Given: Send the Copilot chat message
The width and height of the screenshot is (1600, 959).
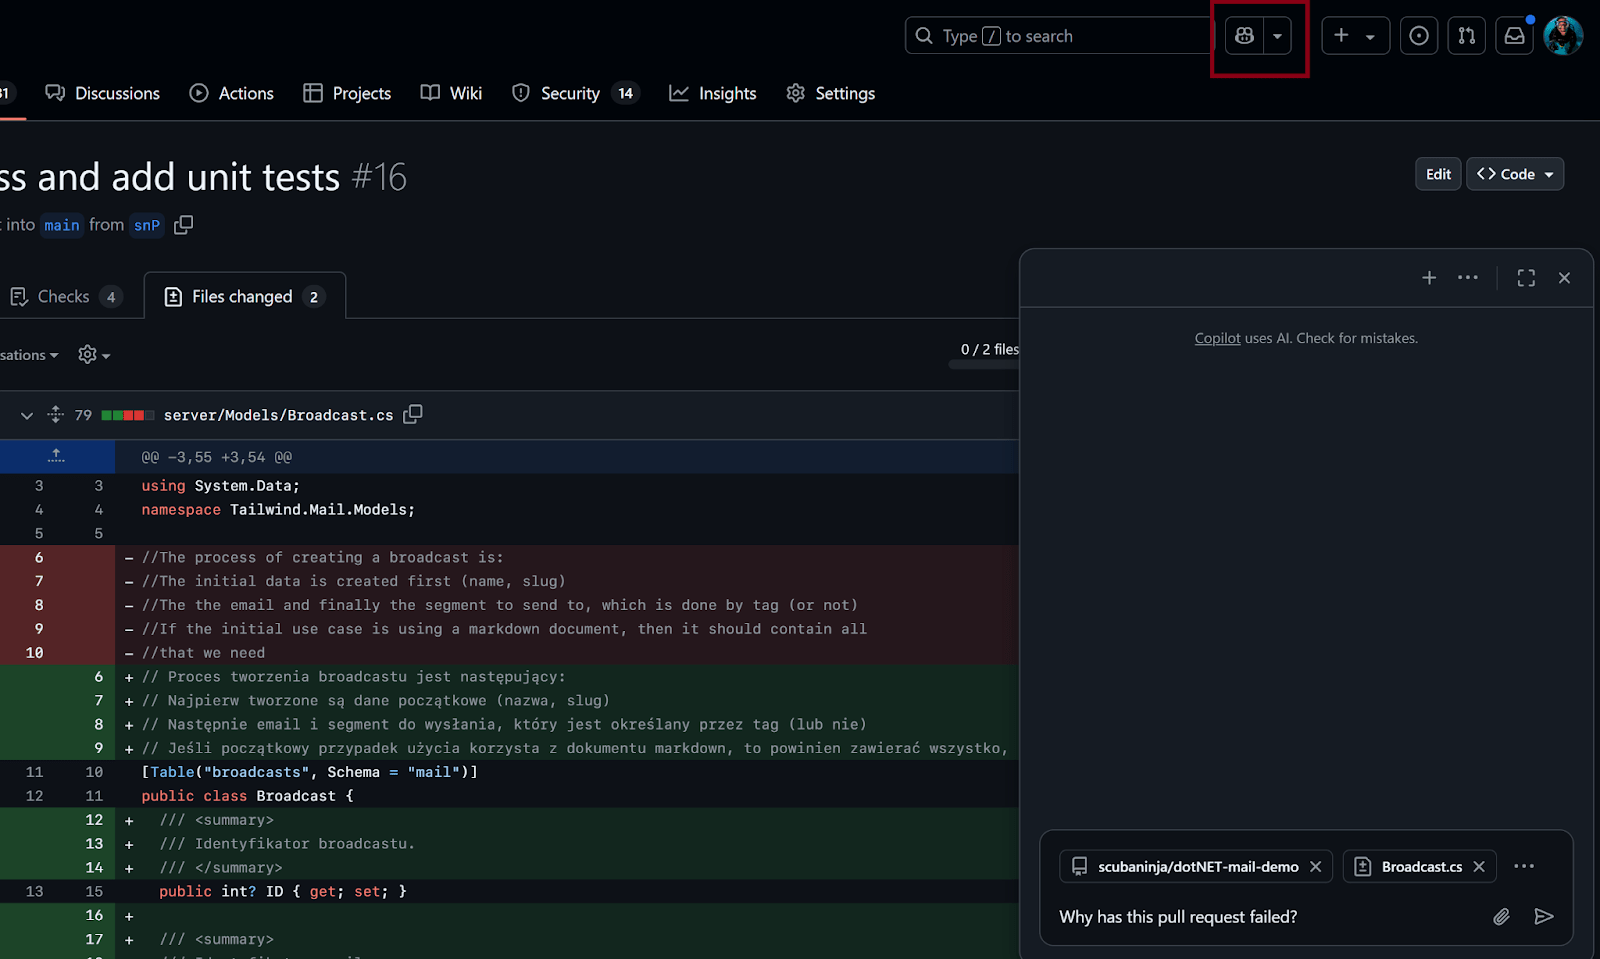Looking at the screenshot, I should click(x=1544, y=916).
